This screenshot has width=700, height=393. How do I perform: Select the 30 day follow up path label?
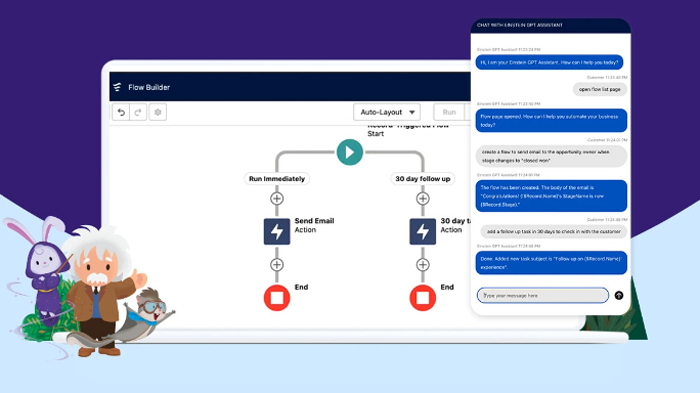point(422,179)
